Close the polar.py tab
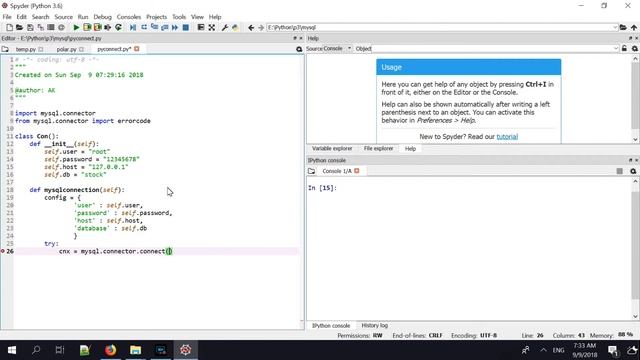This screenshot has height=360, width=640. coord(81,49)
